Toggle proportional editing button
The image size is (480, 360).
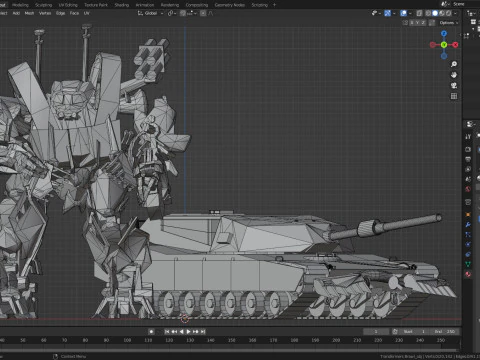point(203,13)
